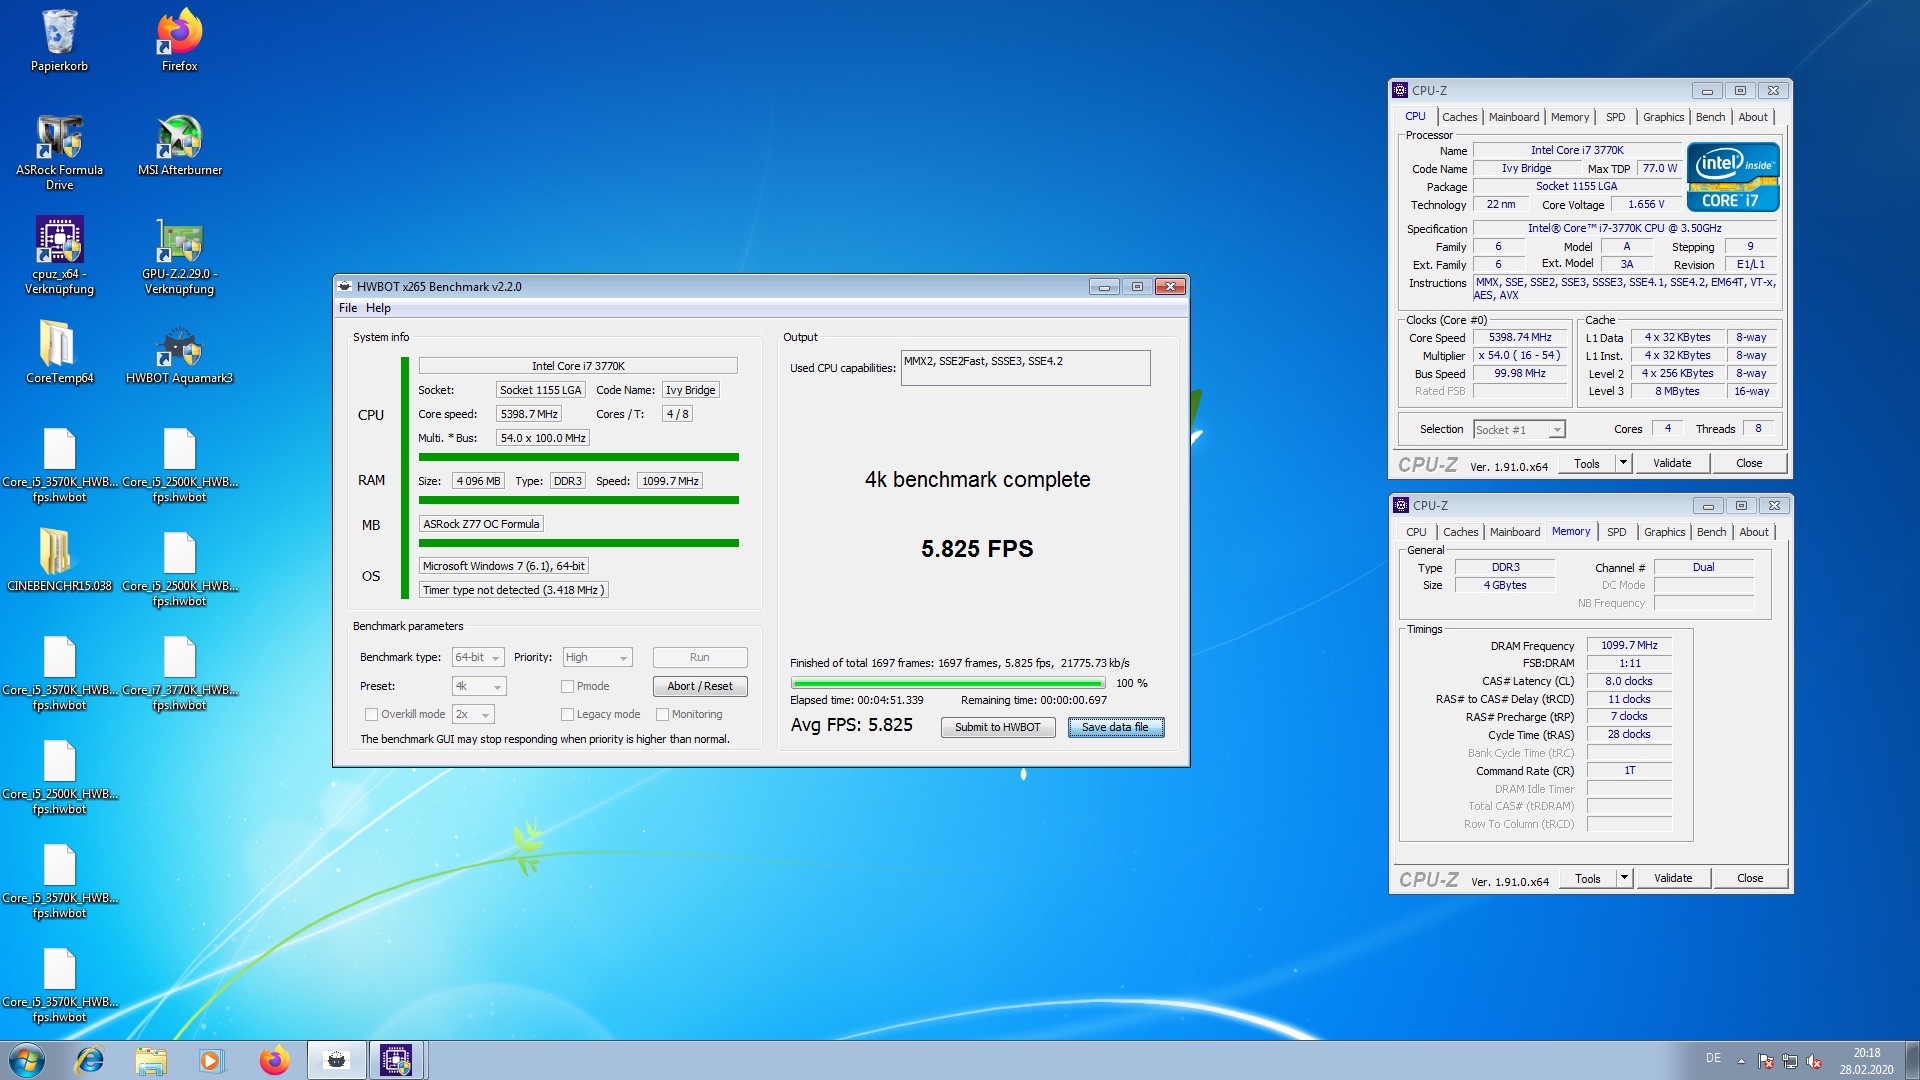1920x1080 pixels.
Task: Open the Overkill mode 2x dropdown
Action: 473,715
